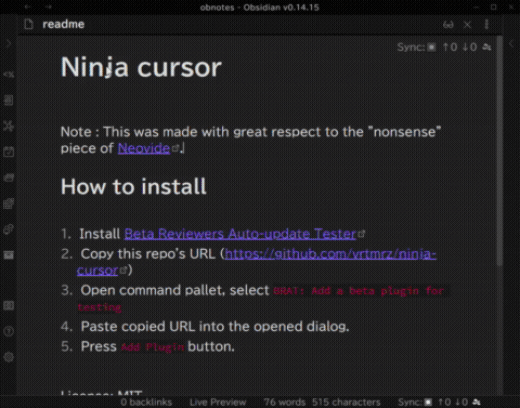Open another vault from the ribbon

[8, 305]
